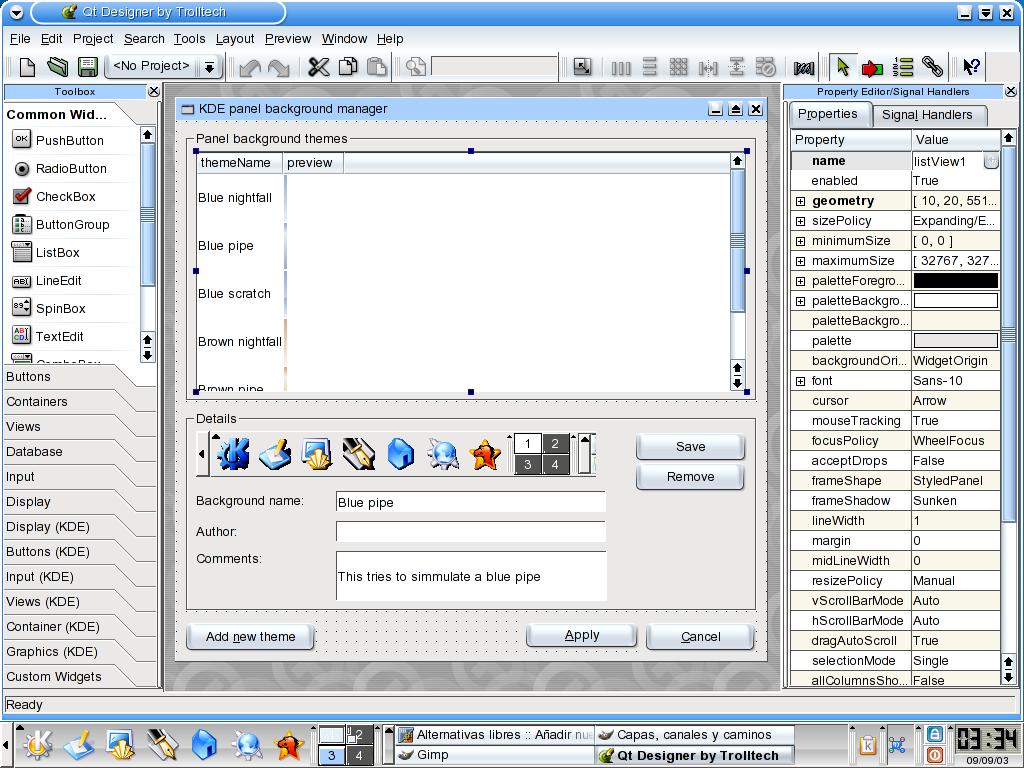Click the Apply button

click(x=581, y=635)
